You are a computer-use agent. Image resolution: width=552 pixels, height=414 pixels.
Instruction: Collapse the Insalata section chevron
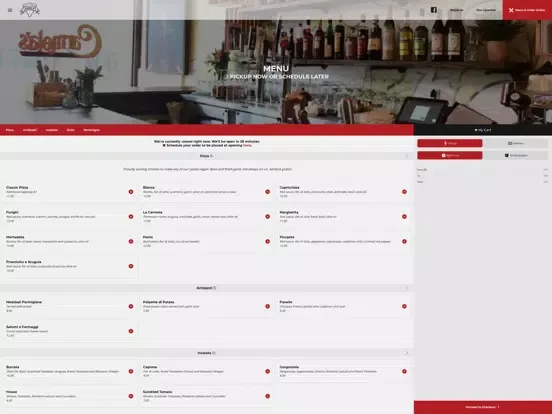pyautogui.click(x=407, y=353)
